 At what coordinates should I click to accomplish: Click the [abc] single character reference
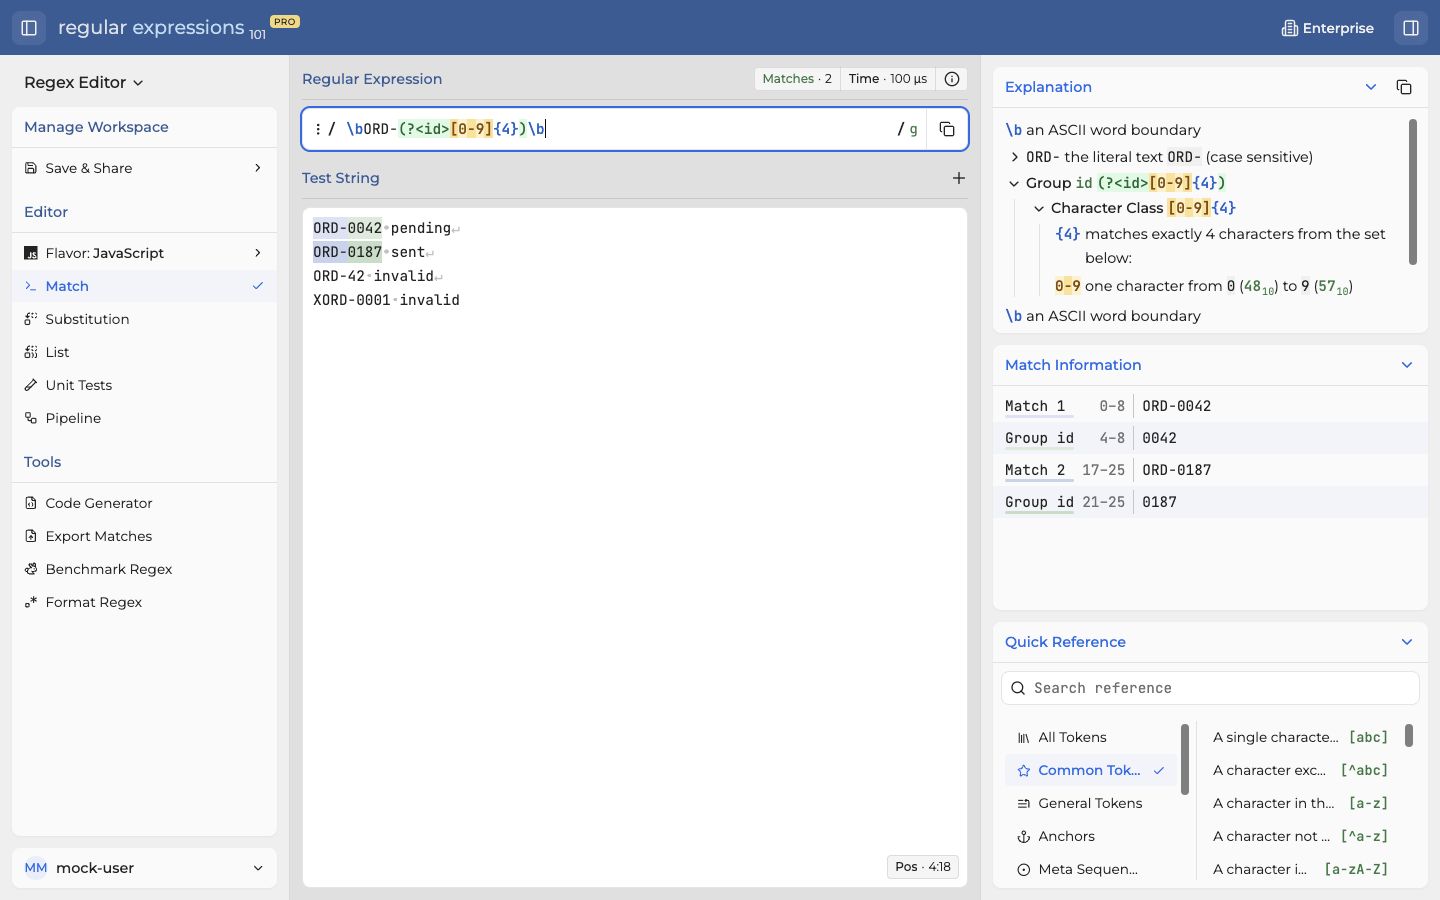[1300, 737]
